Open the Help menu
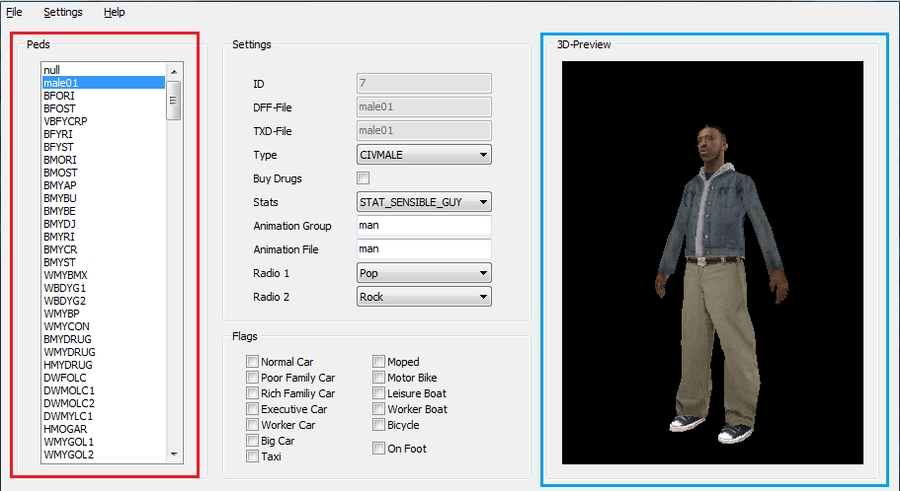The height and width of the screenshot is (491, 900). point(114,12)
